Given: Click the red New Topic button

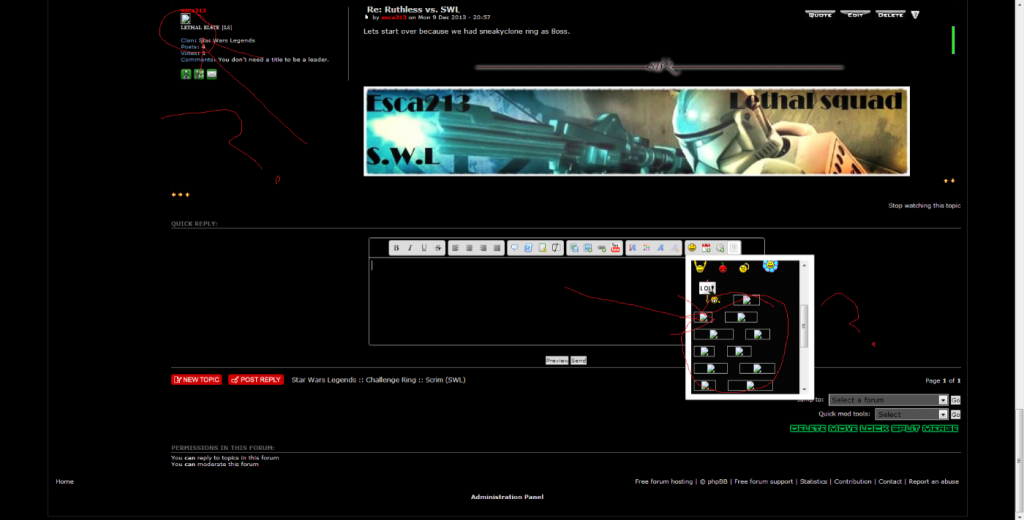Looking at the screenshot, I should [x=197, y=380].
